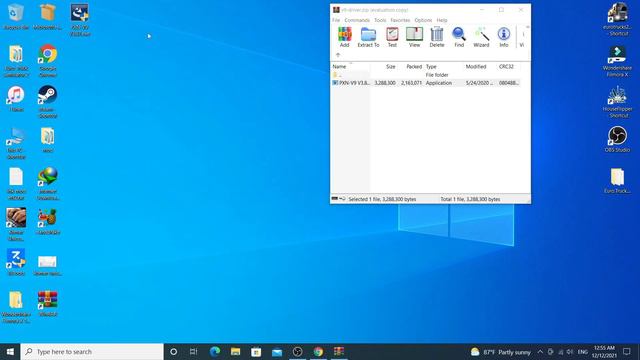Click the 'Type here to search' box
The image size is (640, 360).
(x=92, y=351)
